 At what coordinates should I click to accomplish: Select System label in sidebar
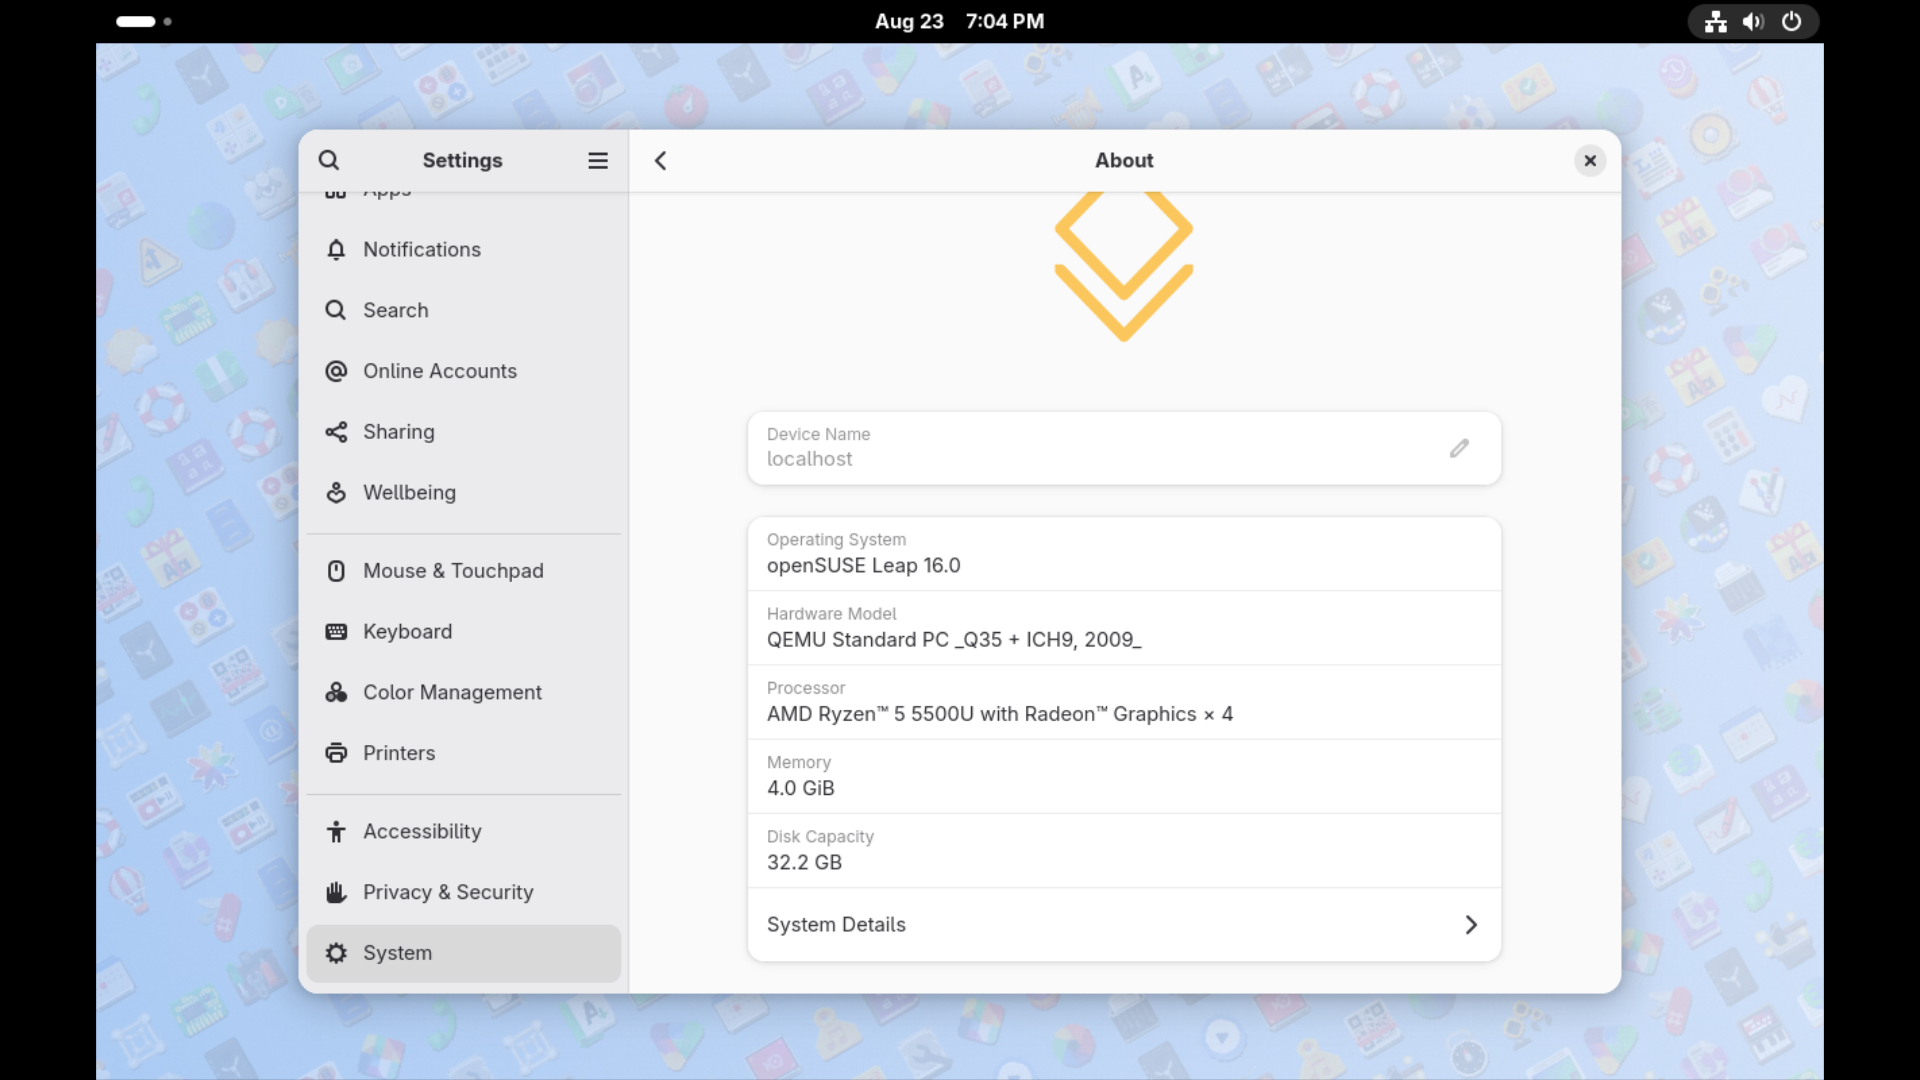coord(397,953)
